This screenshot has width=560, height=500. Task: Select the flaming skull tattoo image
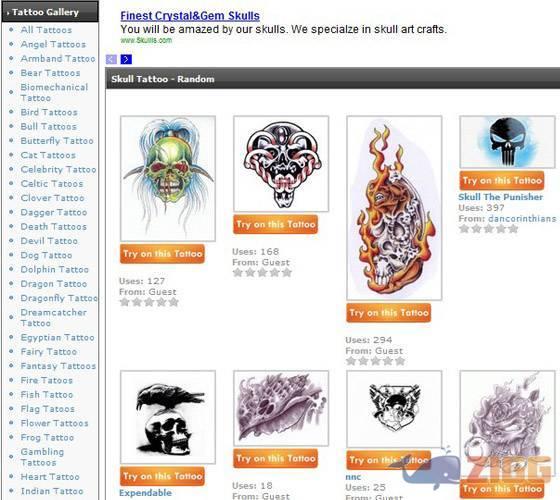tap(394, 208)
